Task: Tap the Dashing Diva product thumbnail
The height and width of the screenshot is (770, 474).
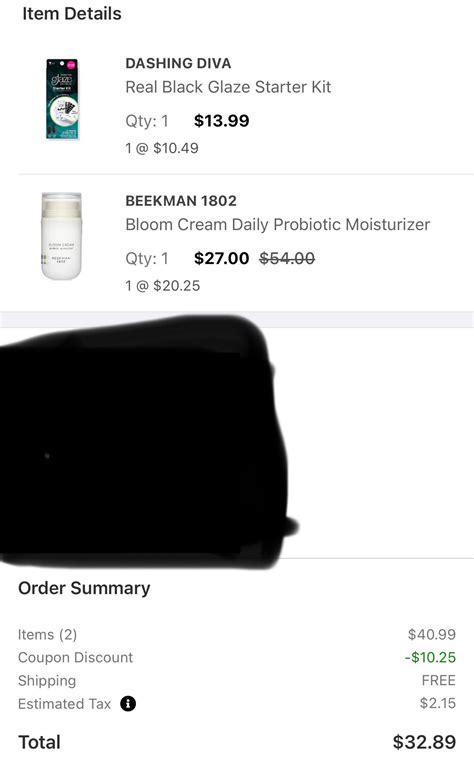Action: click(x=62, y=99)
